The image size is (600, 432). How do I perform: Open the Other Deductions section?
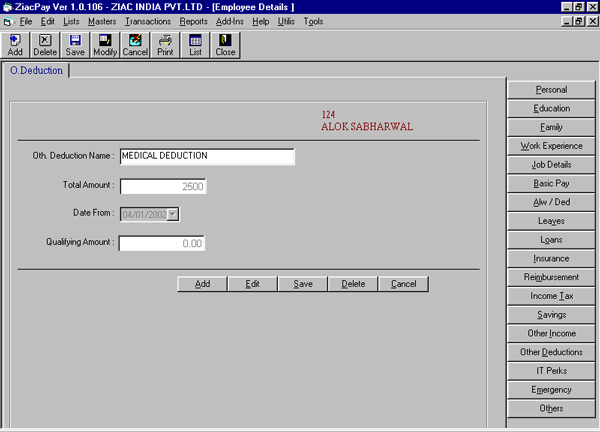[x=551, y=352]
